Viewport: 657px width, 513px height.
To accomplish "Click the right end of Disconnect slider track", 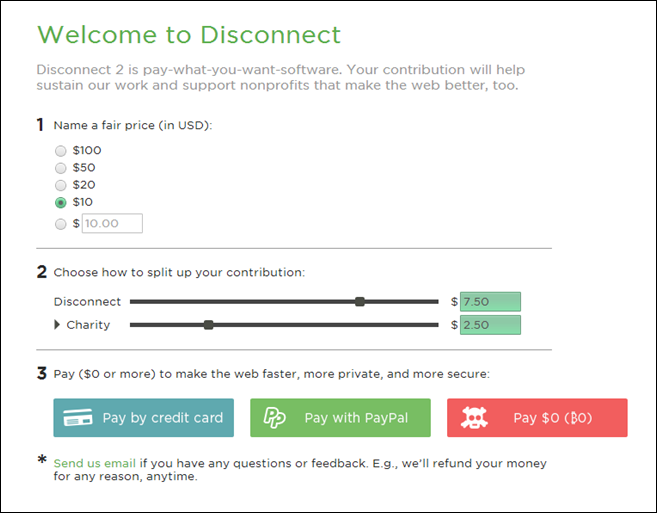I will [436, 302].
